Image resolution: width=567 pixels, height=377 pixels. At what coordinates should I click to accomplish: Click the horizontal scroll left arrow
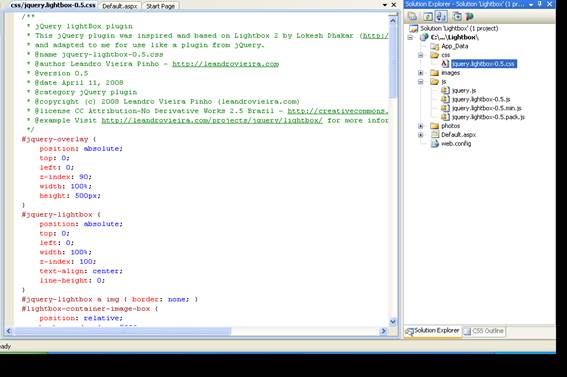[9, 331]
